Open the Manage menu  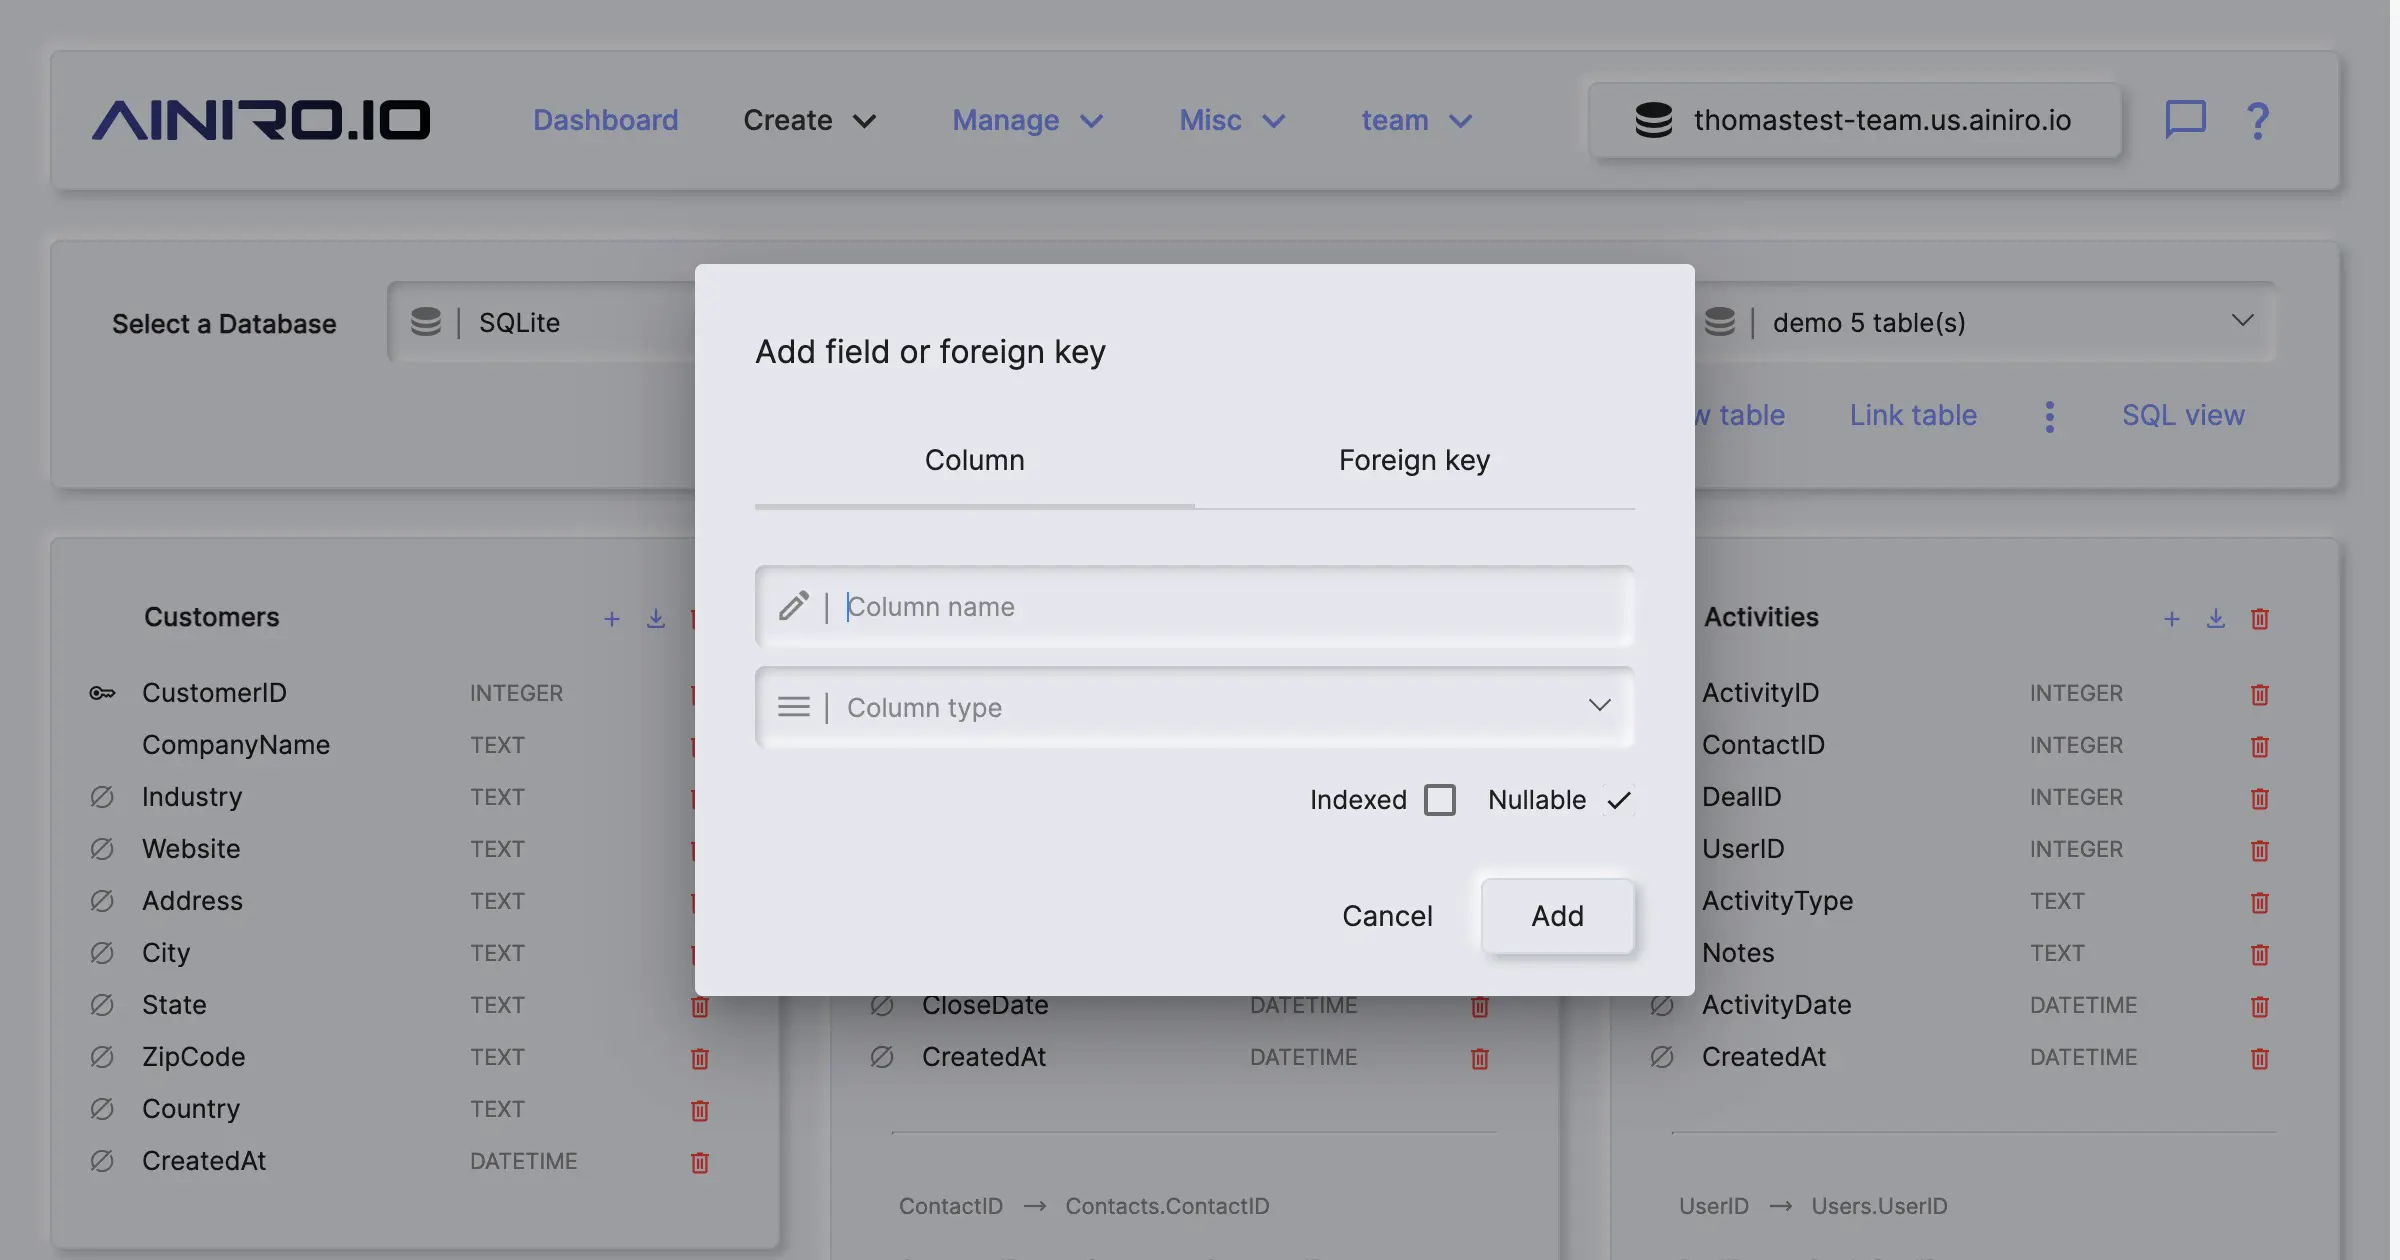point(1027,120)
